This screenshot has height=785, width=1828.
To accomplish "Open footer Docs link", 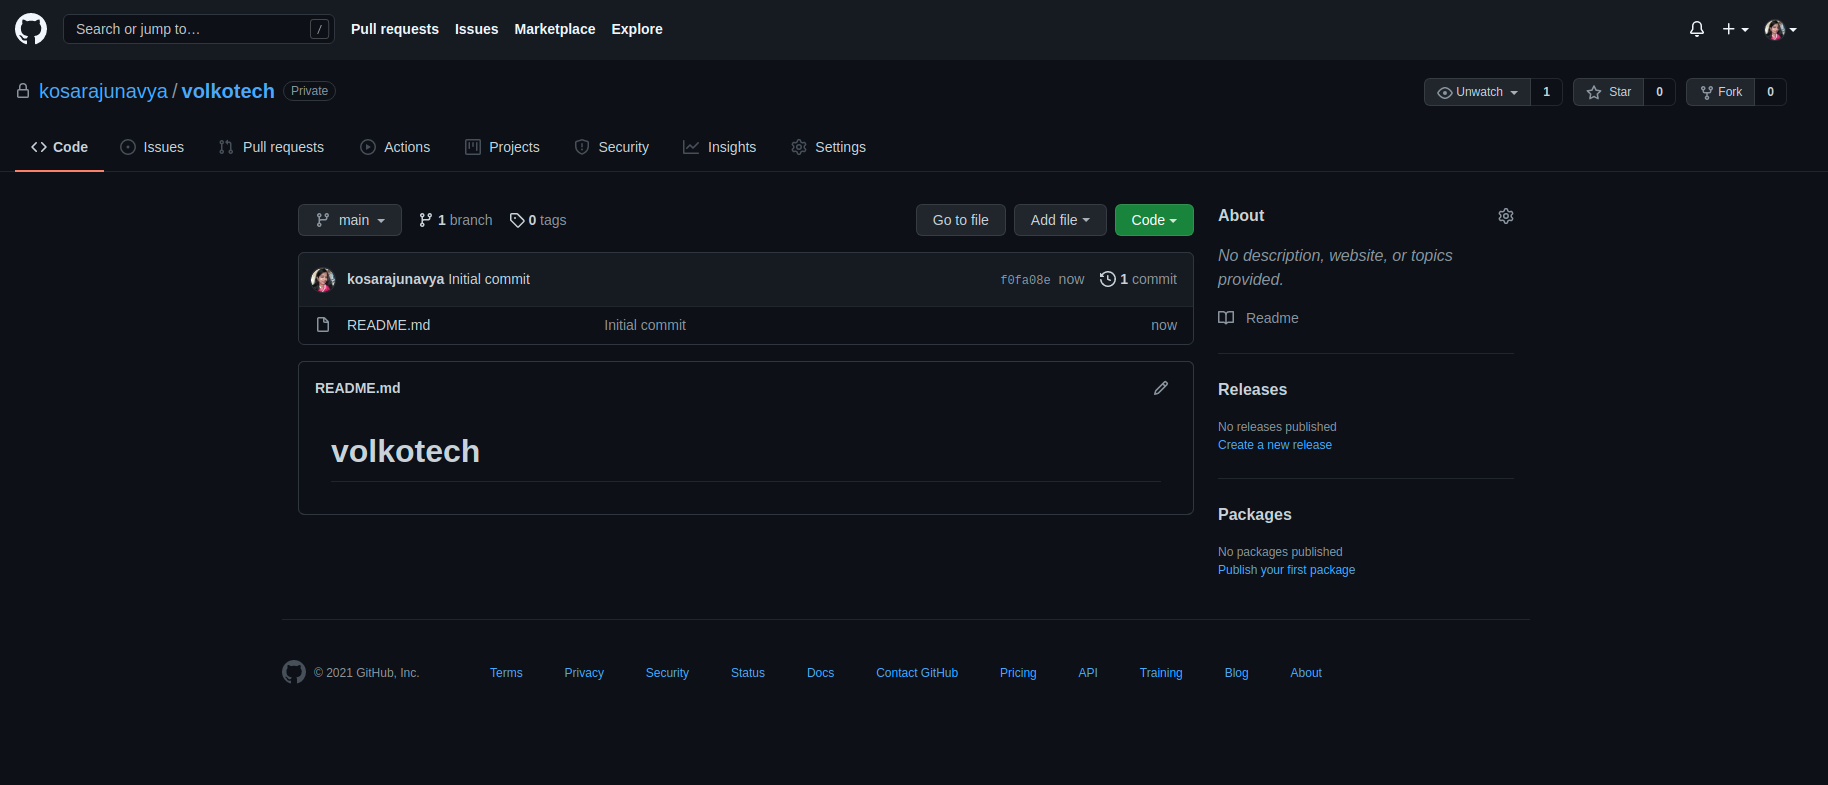I will [820, 673].
